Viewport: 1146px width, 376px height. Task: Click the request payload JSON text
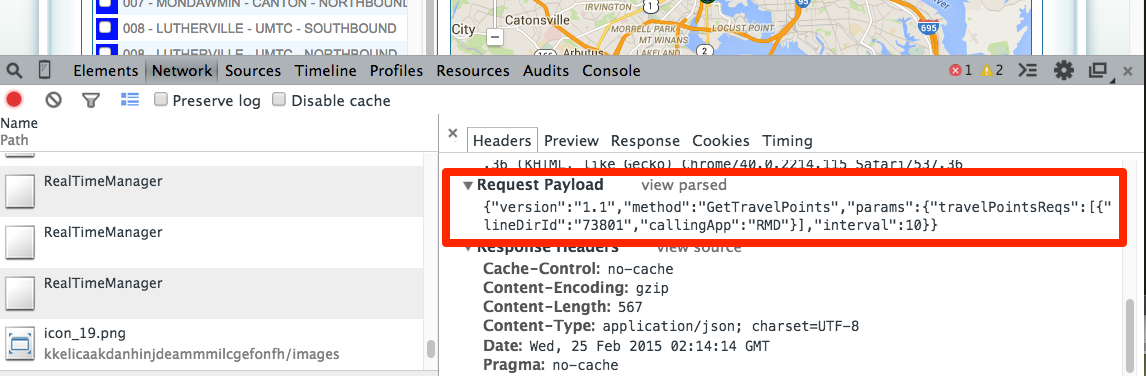coord(797,217)
